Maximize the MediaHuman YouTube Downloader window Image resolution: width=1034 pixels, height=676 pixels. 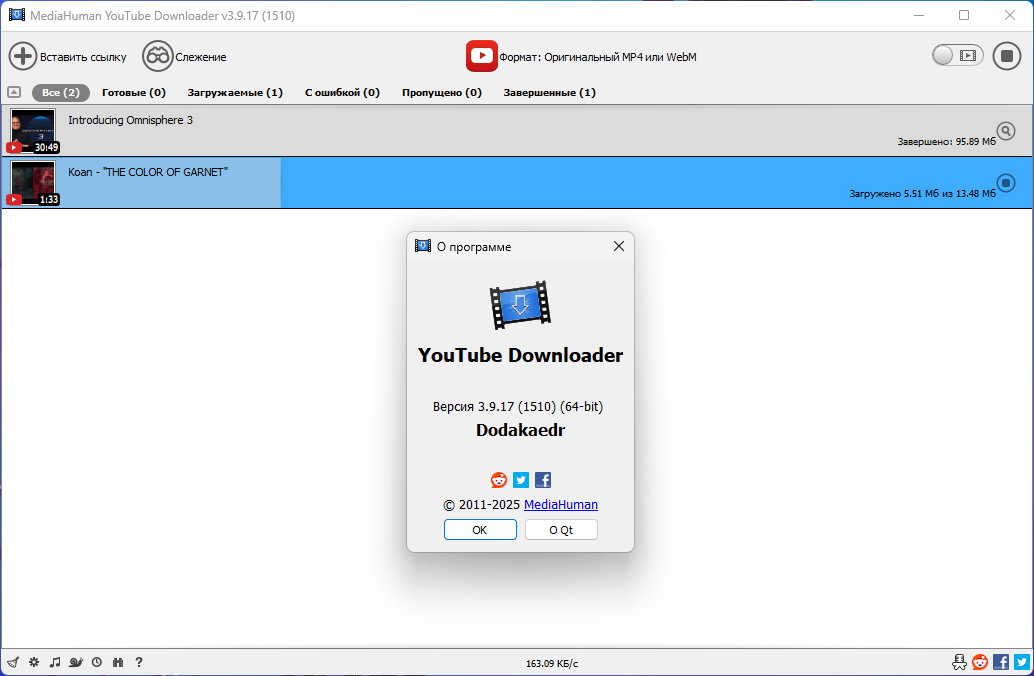pyautogui.click(x=964, y=15)
